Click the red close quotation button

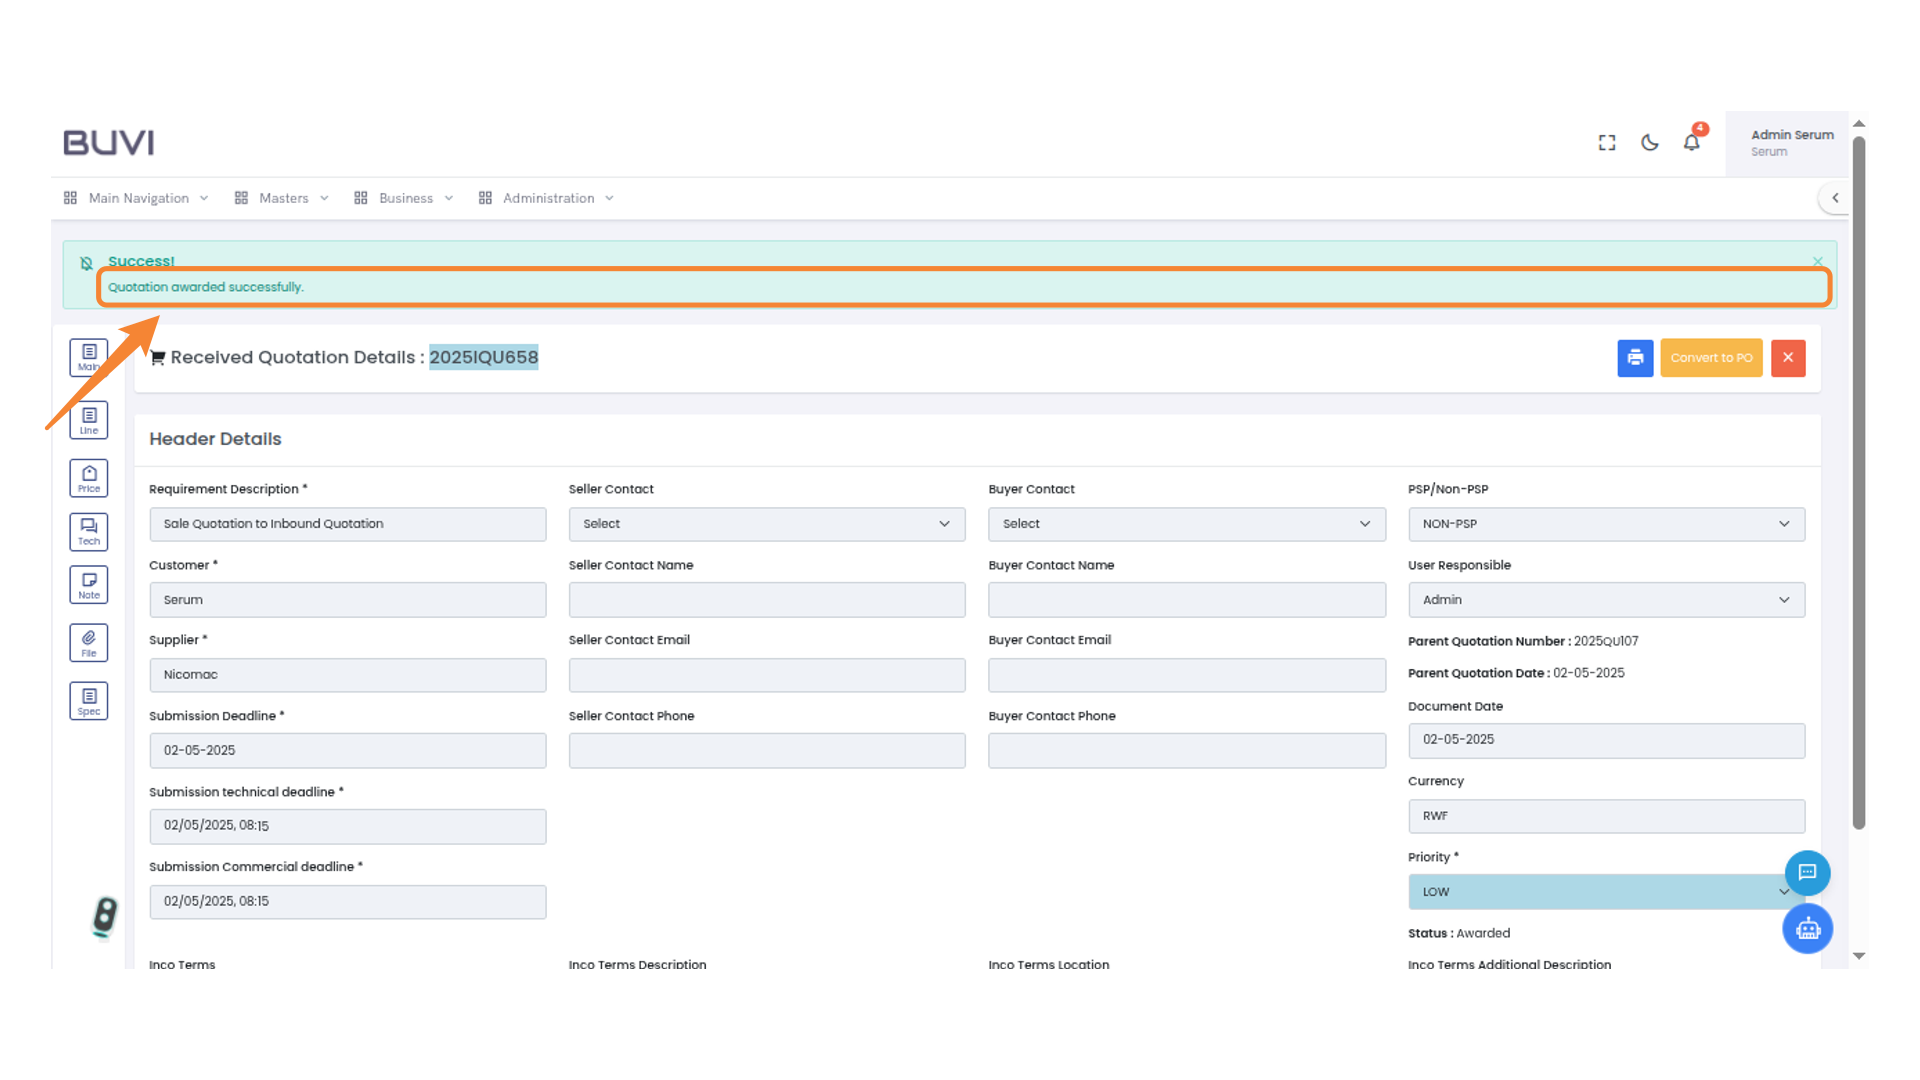[1788, 358]
